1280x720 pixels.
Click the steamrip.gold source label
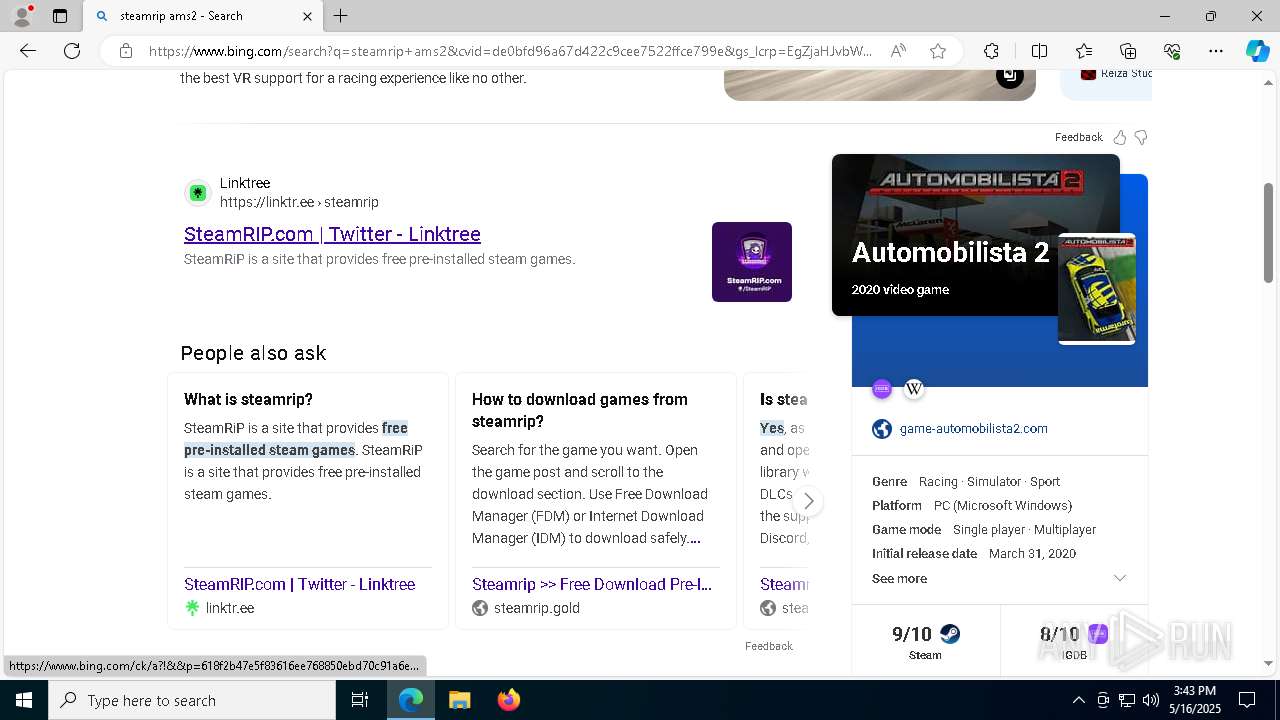click(537, 608)
